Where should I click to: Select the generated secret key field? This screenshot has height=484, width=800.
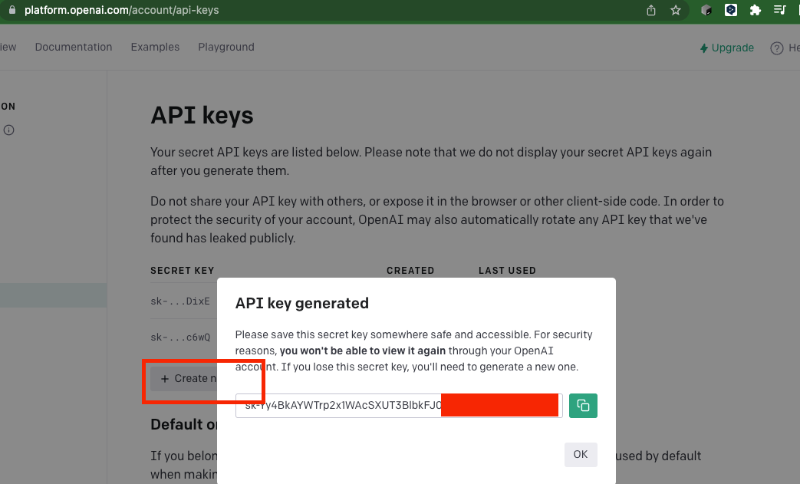pyautogui.click(x=398, y=405)
